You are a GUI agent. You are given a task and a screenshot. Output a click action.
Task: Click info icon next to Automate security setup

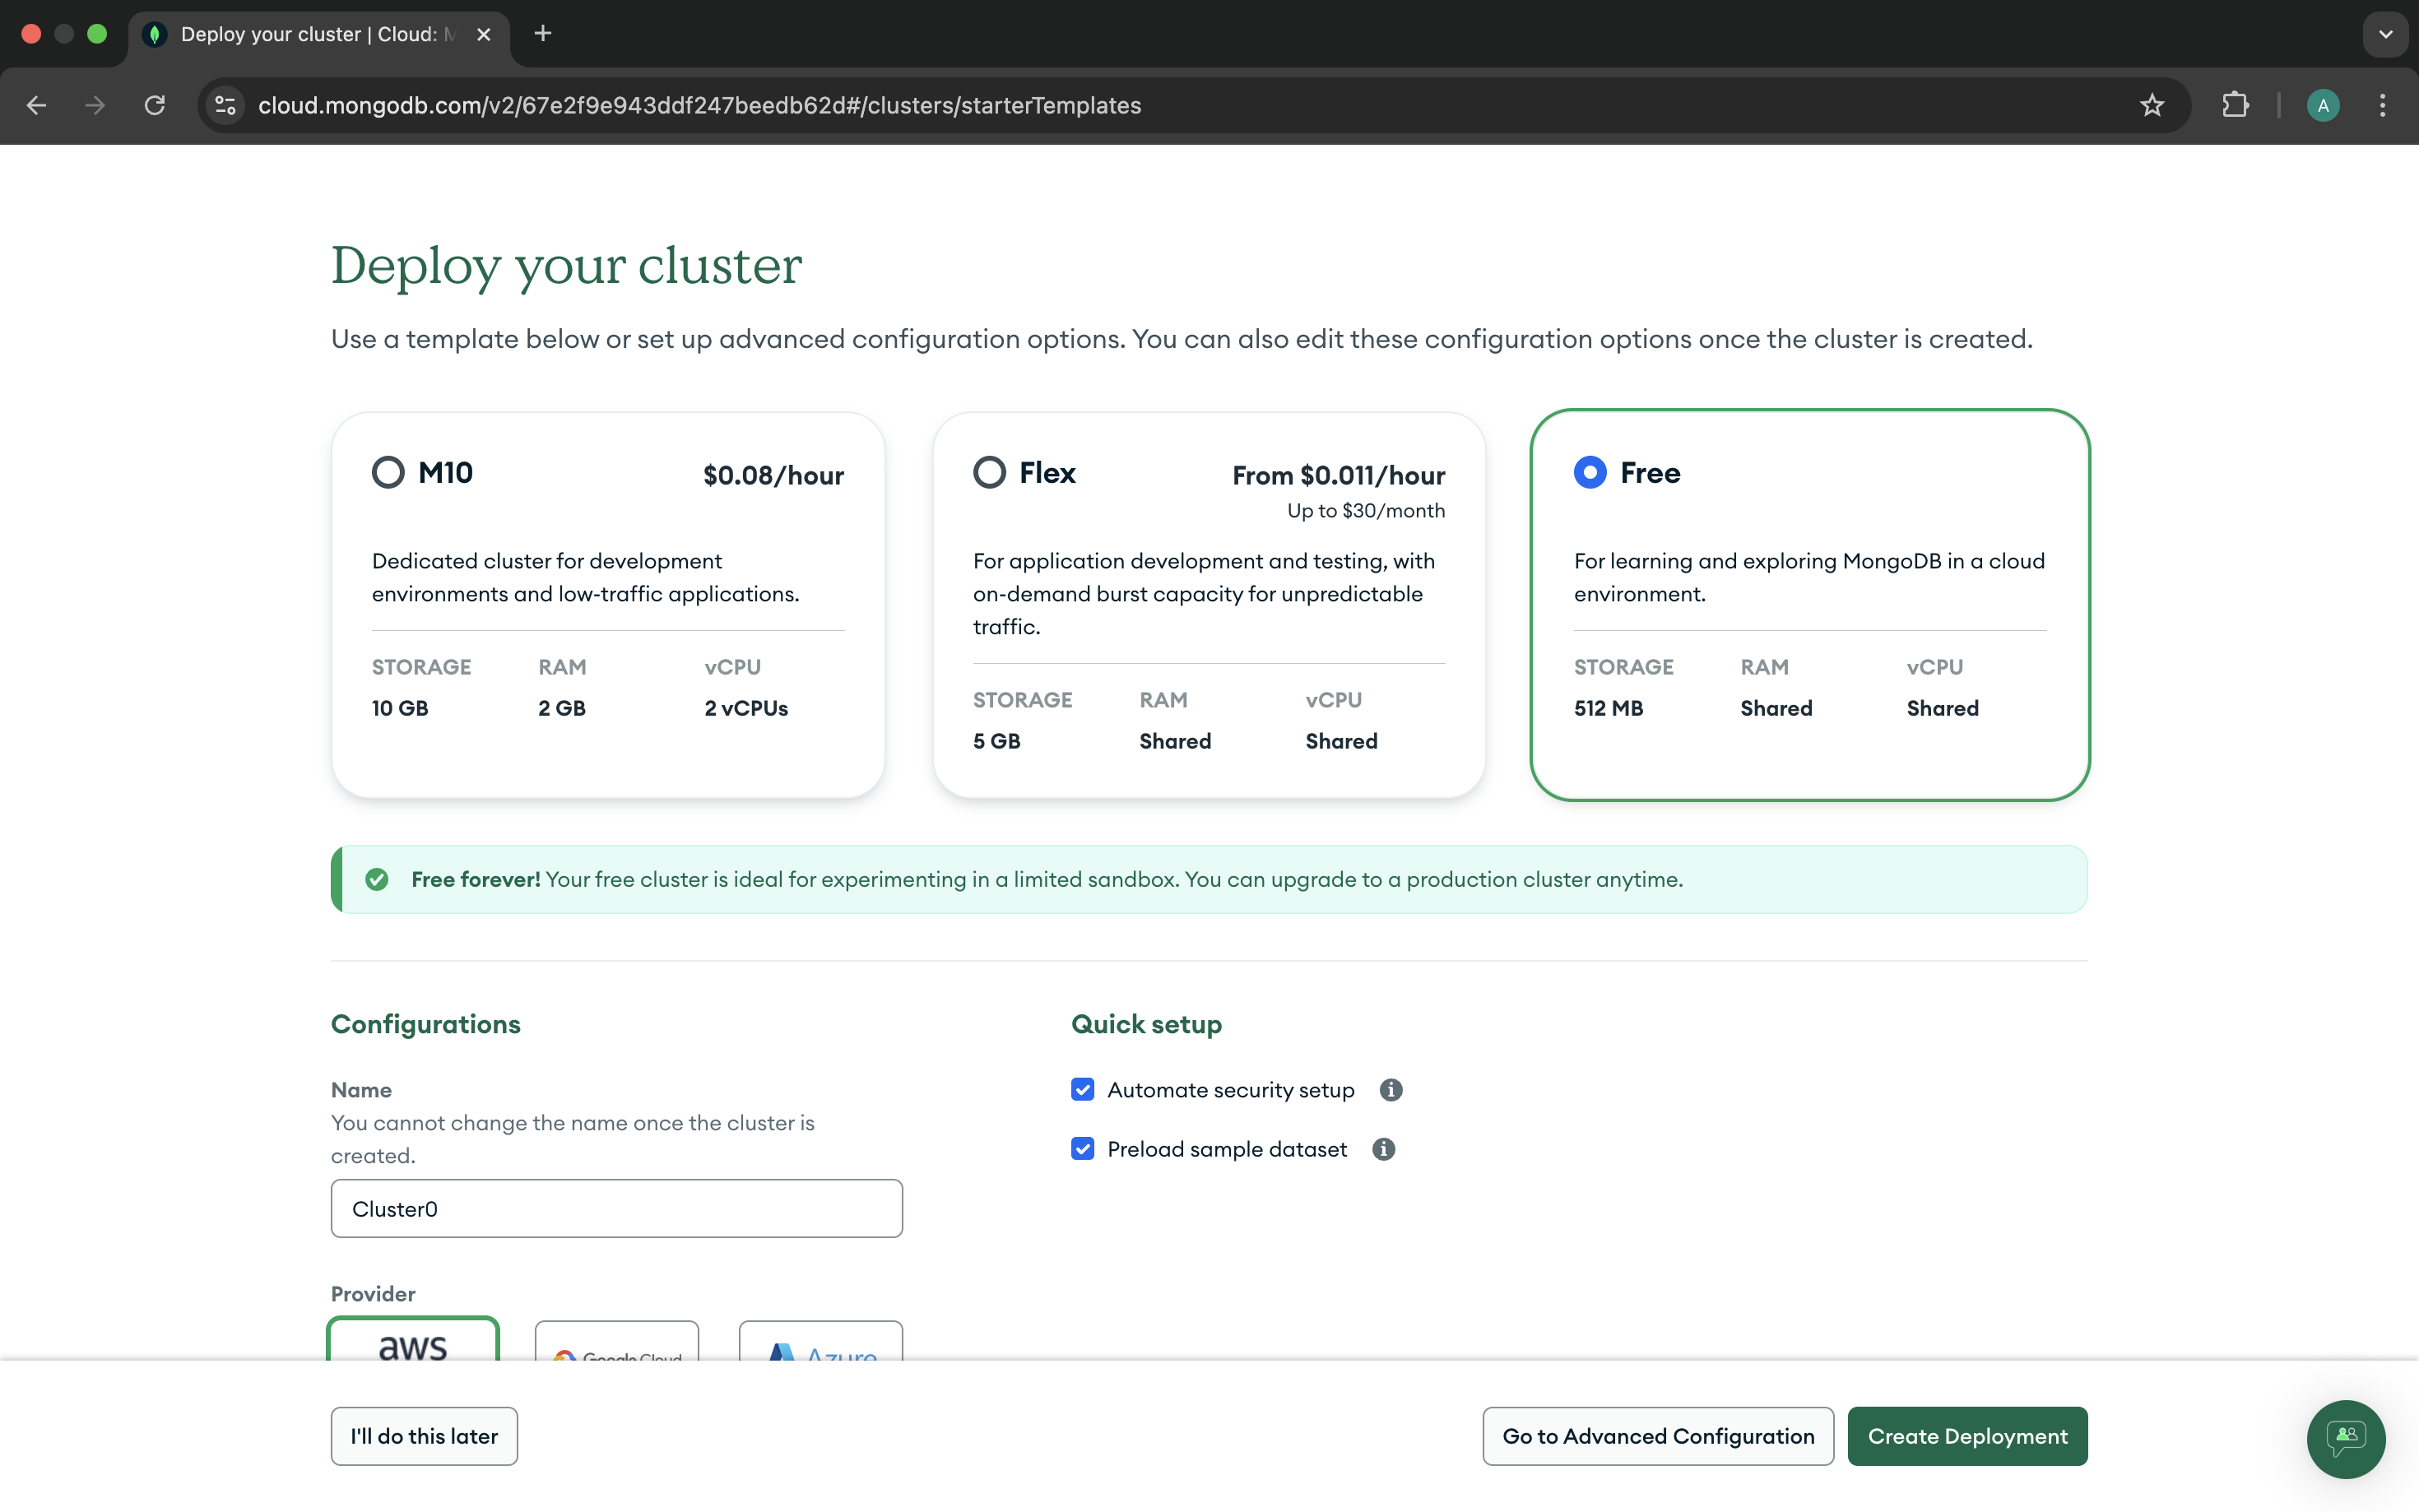[1390, 1090]
